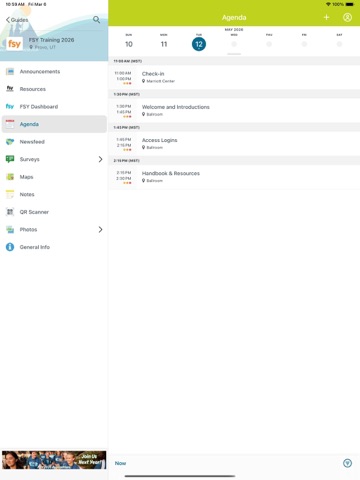
Task: Open Welcome and Introductions session
Action: click(x=234, y=110)
